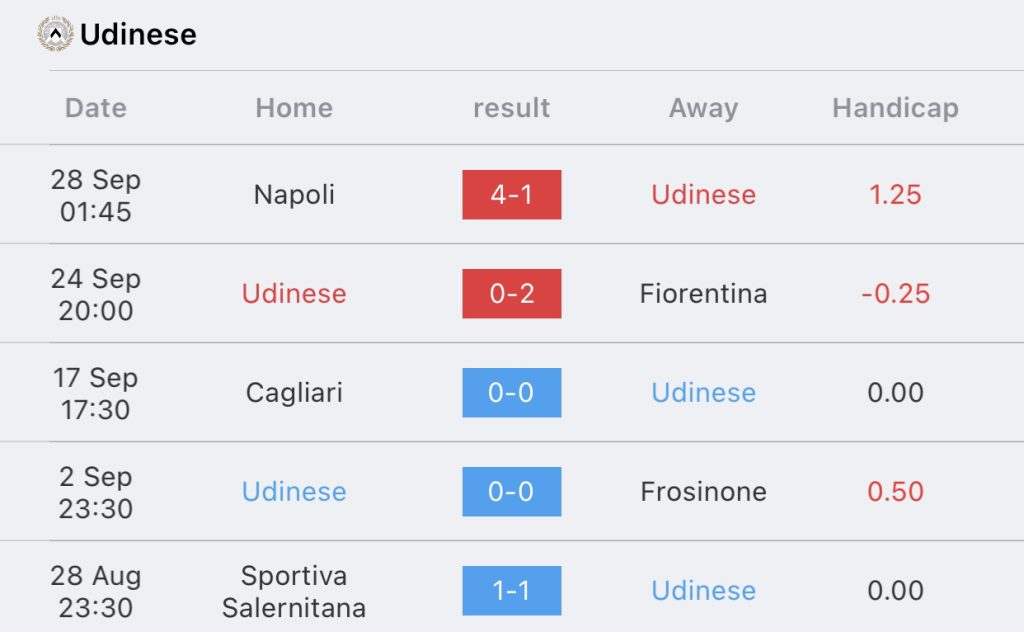
Task: Open the 0-0 Frosinone match result
Action: click(x=511, y=492)
